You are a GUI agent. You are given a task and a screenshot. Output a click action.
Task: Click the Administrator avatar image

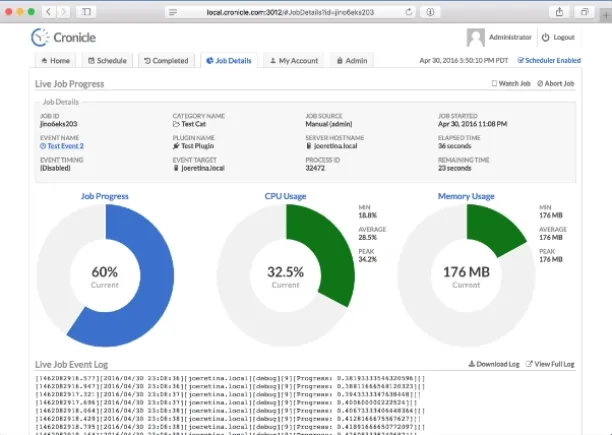(475, 37)
